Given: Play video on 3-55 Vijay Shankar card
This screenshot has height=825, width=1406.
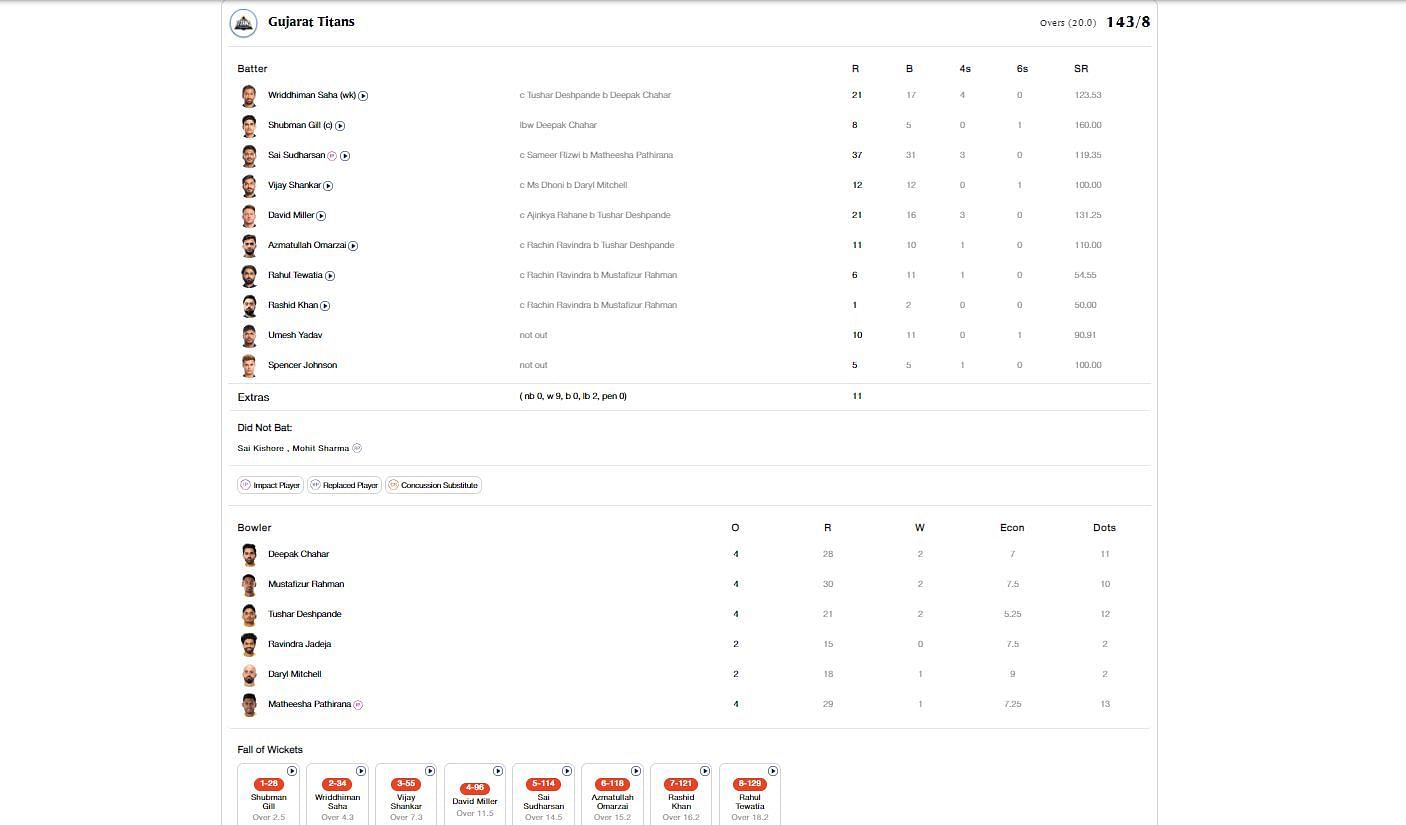Looking at the screenshot, I should pos(429,771).
